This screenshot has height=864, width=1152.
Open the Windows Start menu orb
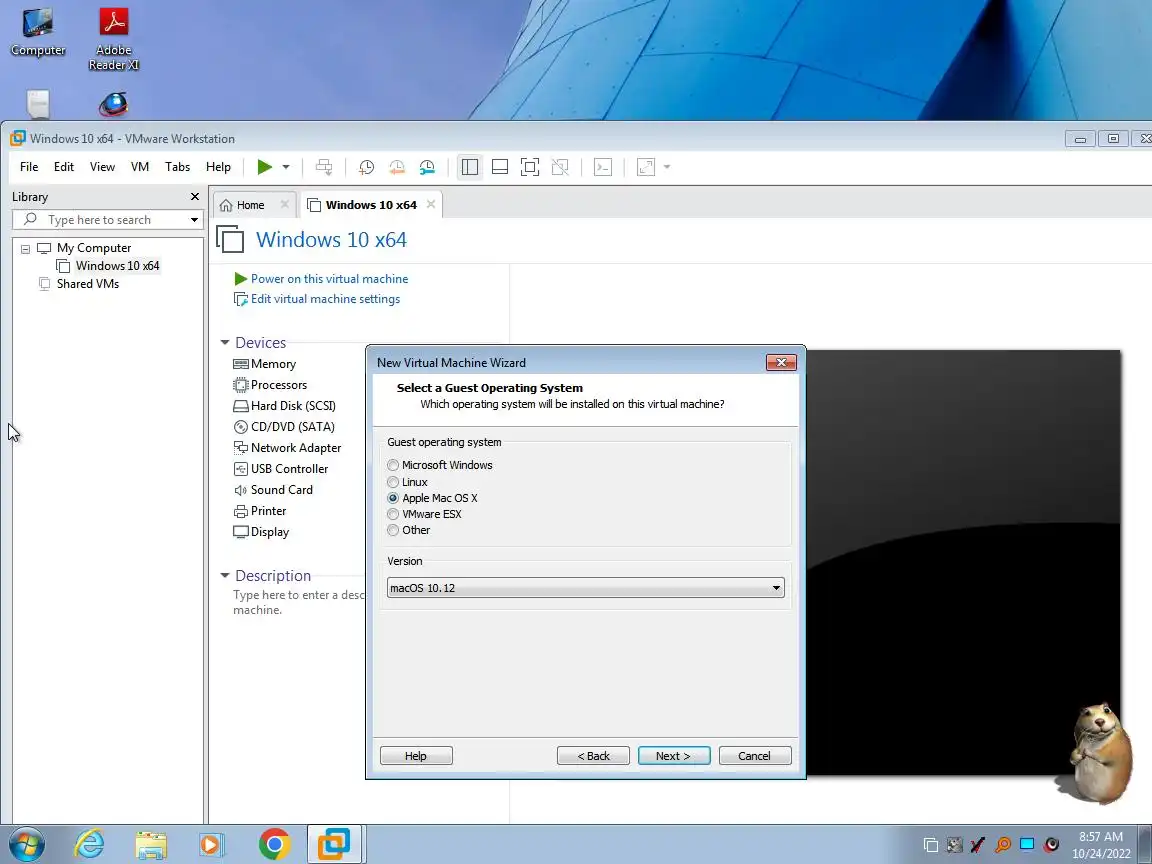[x=26, y=845]
